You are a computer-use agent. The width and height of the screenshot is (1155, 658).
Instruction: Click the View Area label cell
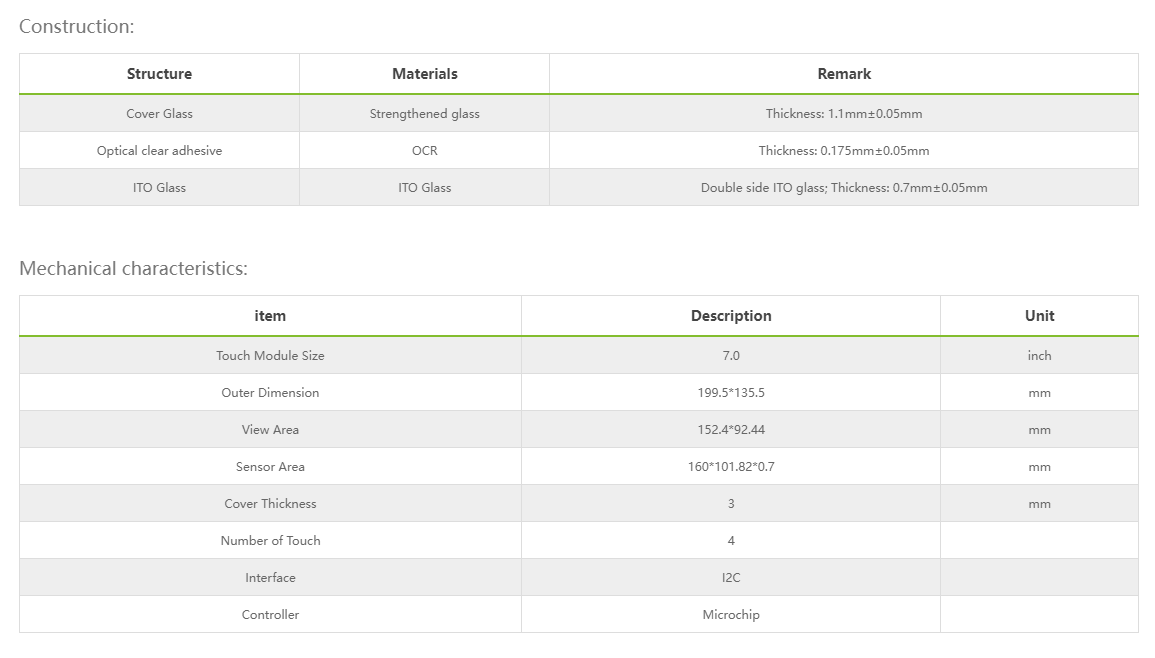pyautogui.click(x=270, y=430)
